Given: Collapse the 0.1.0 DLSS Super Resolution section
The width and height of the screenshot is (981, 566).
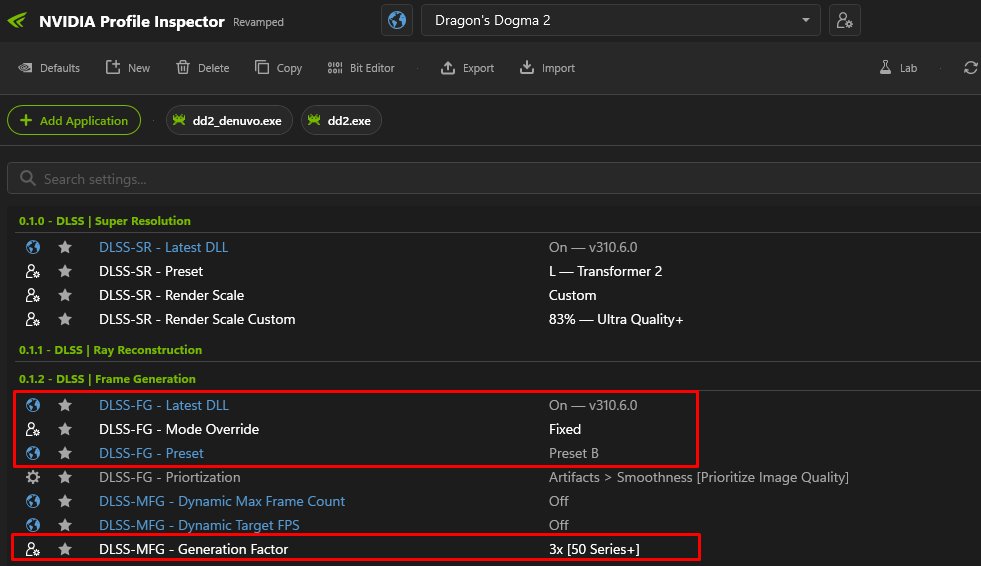Looking at the screenshot, I should pyautogui.click(x=104, y=221).
